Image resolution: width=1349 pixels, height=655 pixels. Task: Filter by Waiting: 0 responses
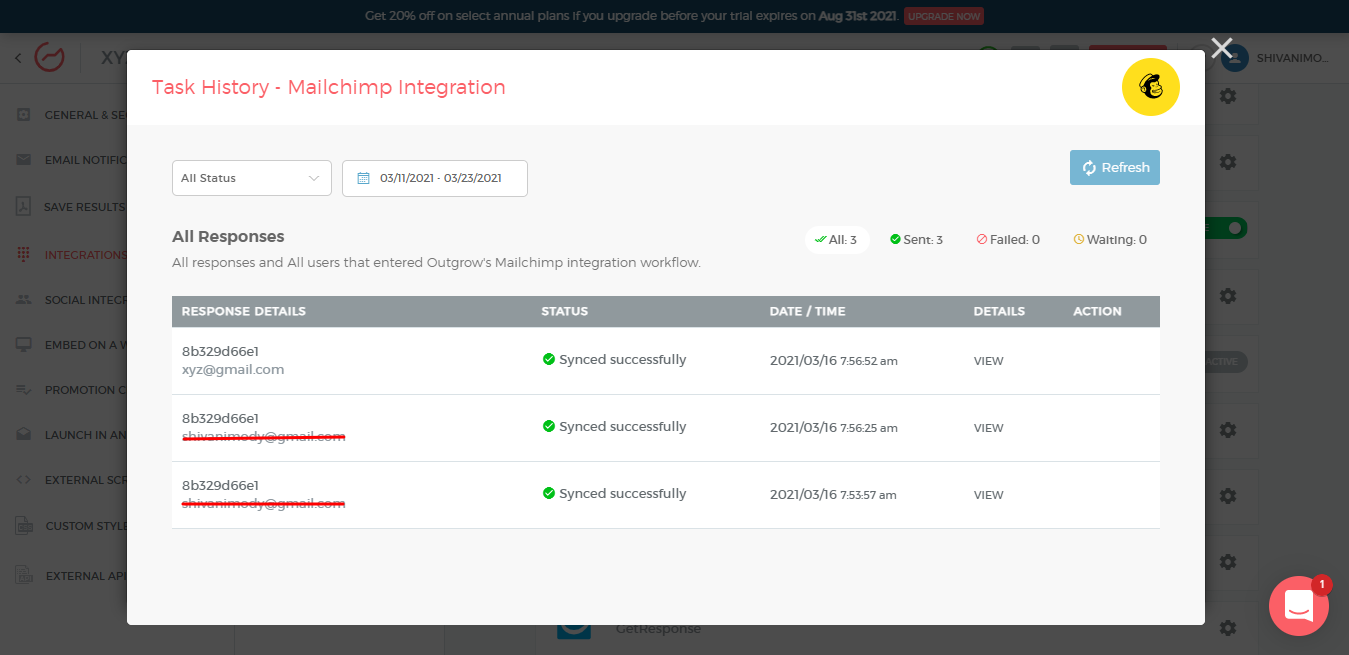[x=1110, y=240]
